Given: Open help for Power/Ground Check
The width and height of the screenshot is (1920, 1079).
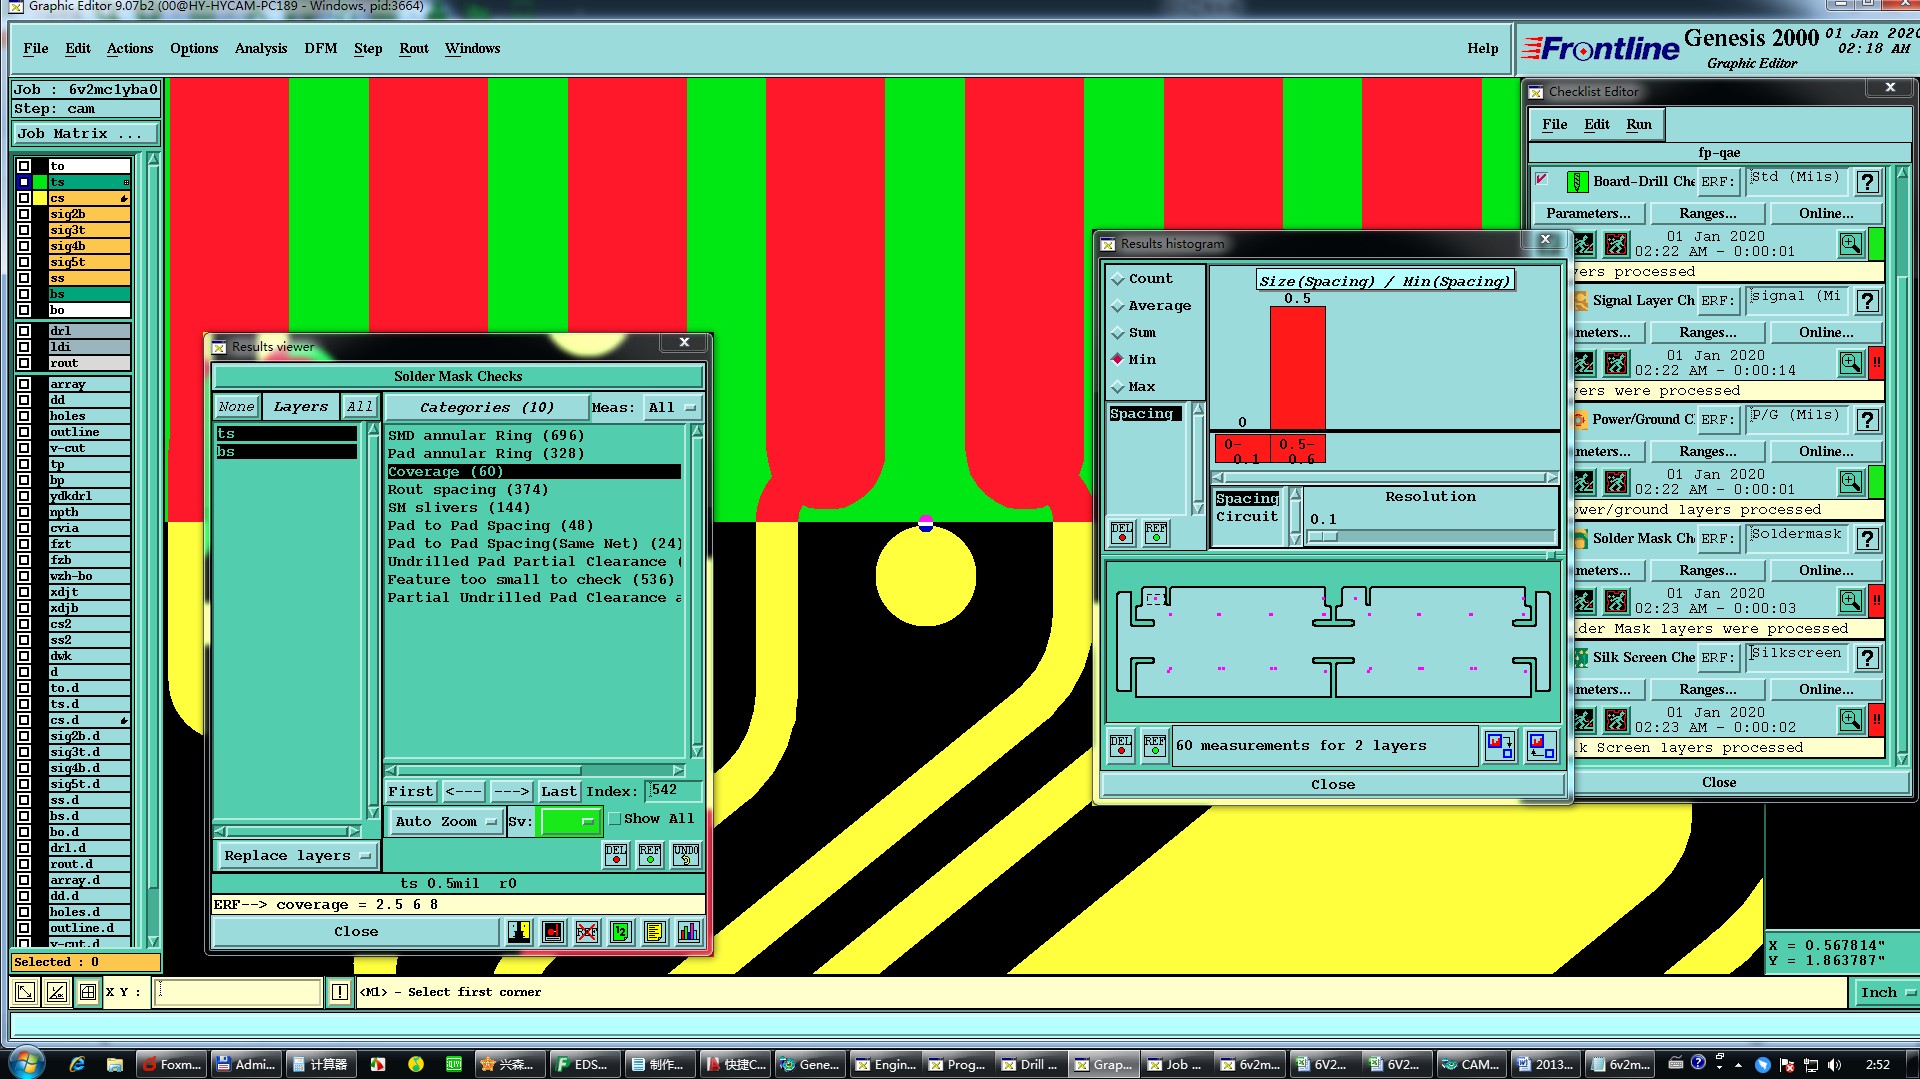Looking at the screenshot, I should (x=1867, y=420).
